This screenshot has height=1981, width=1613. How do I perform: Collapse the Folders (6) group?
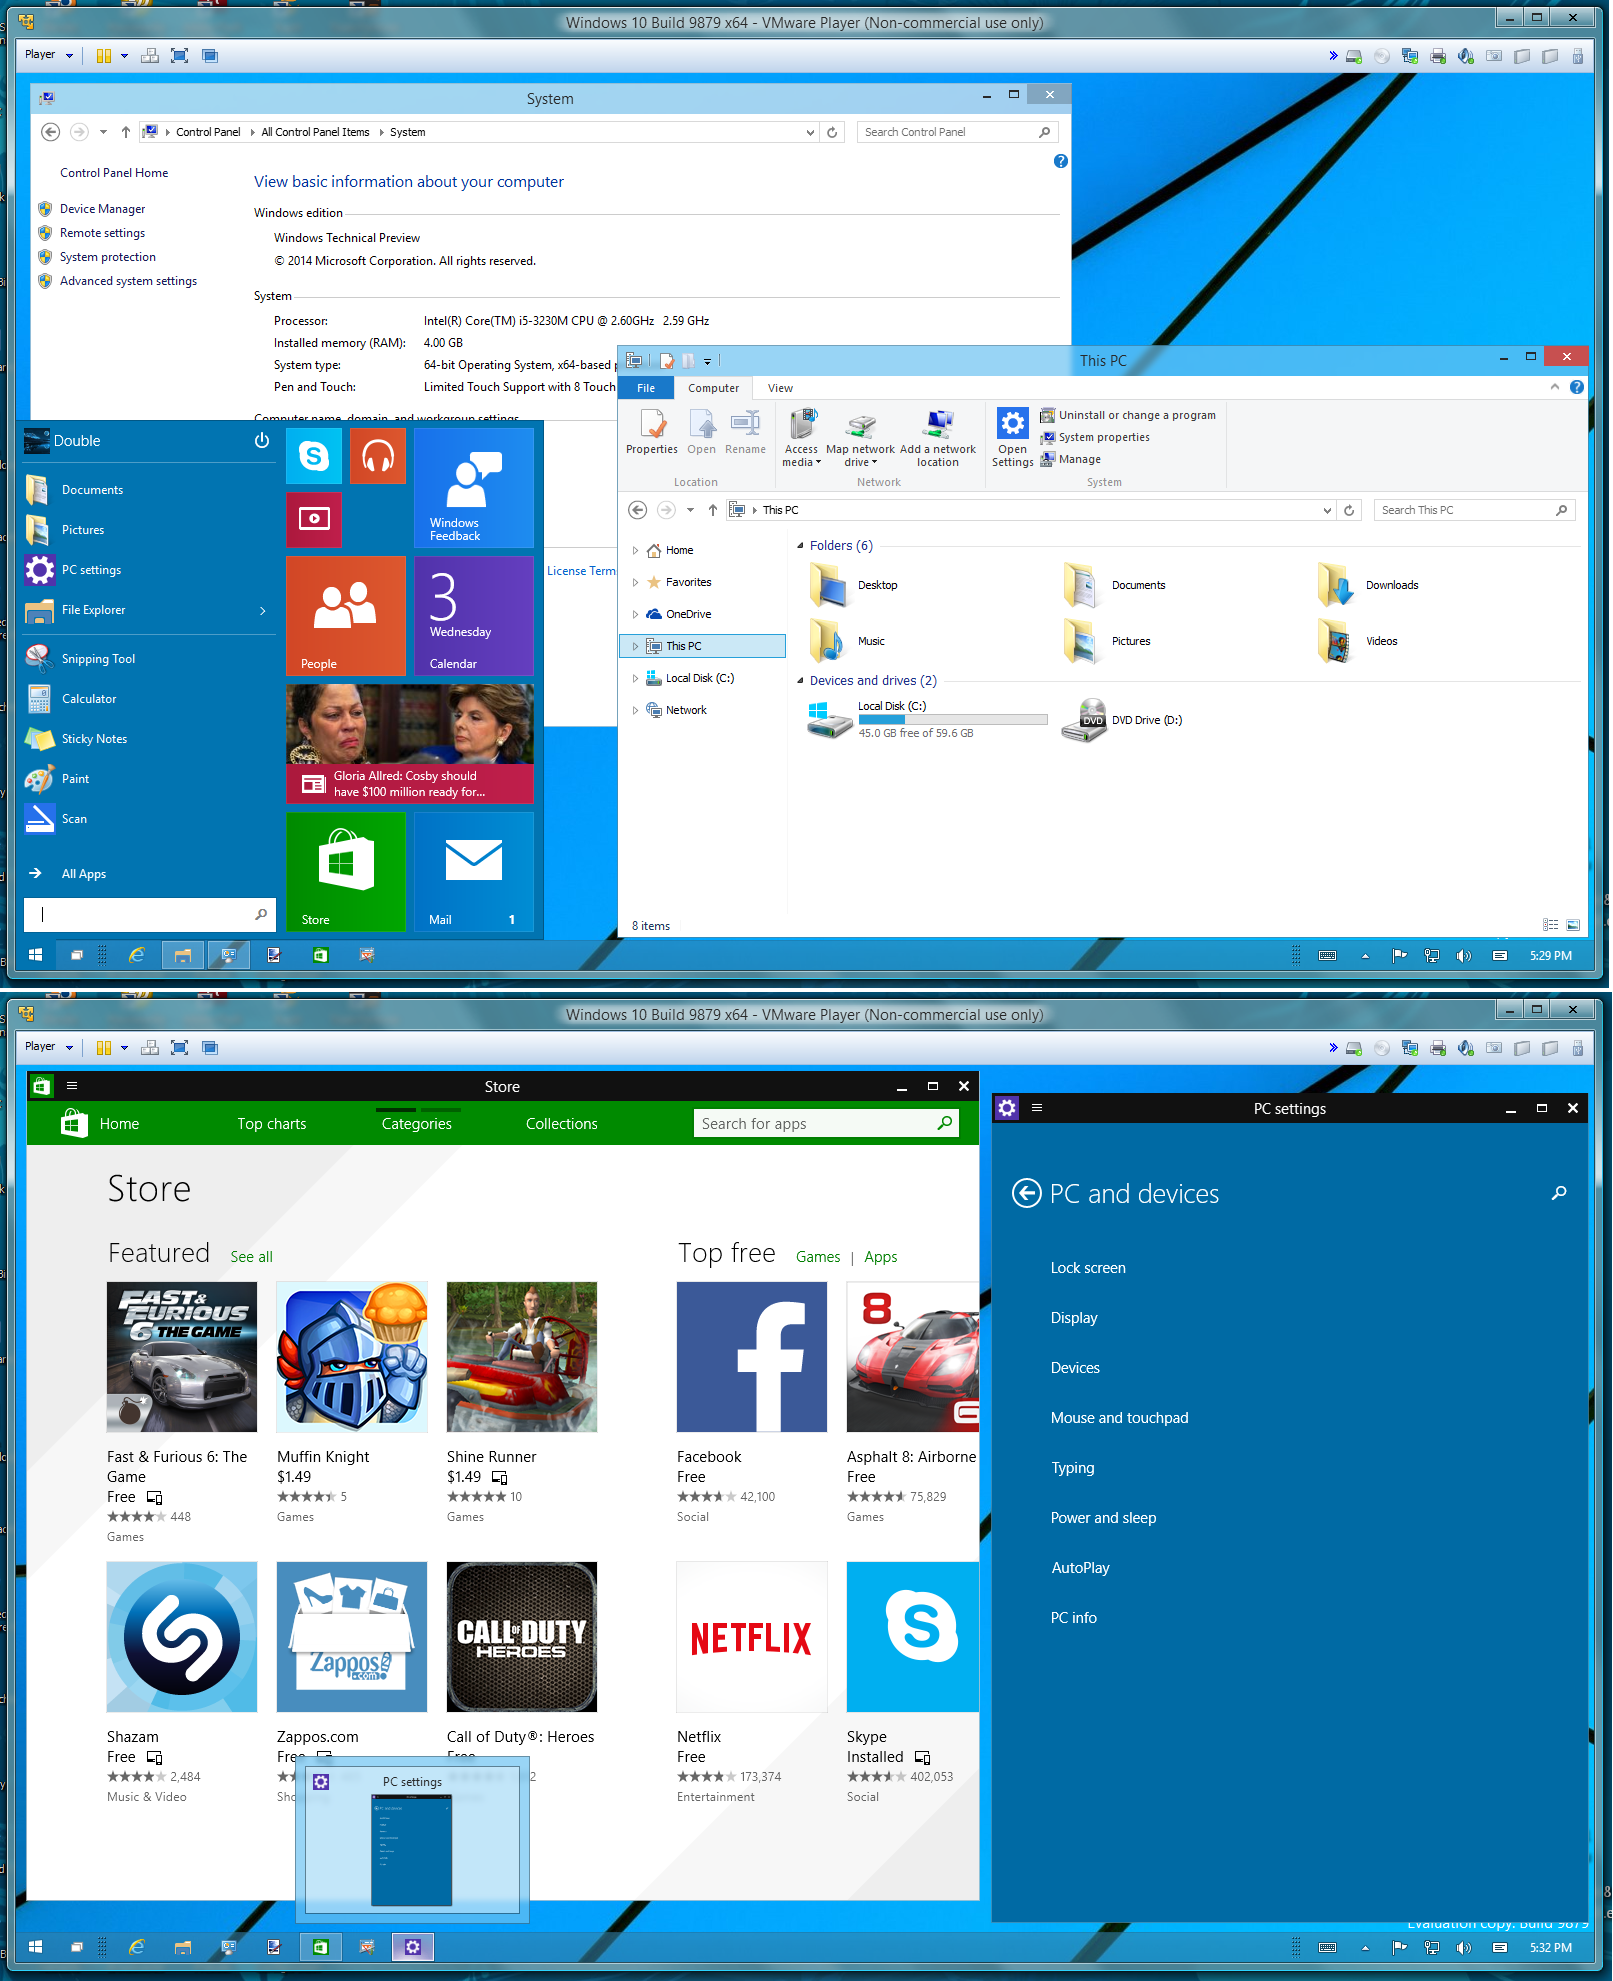pyautogui.click(x=800, y=546)
